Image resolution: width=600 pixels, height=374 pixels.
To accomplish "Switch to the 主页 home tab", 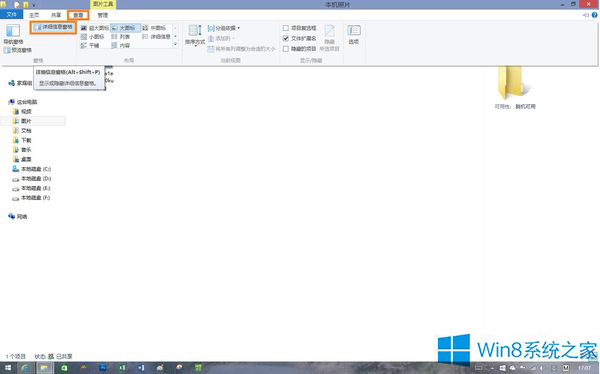I will point(34,15).
